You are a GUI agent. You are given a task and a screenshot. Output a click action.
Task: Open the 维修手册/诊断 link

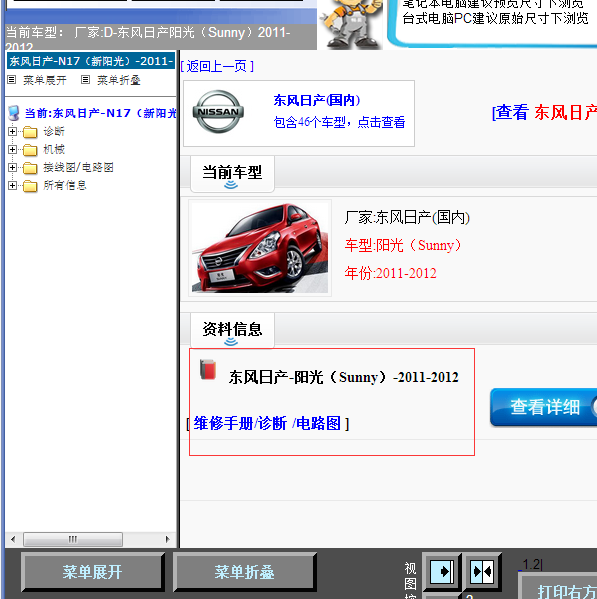click(x=240, y=424)
